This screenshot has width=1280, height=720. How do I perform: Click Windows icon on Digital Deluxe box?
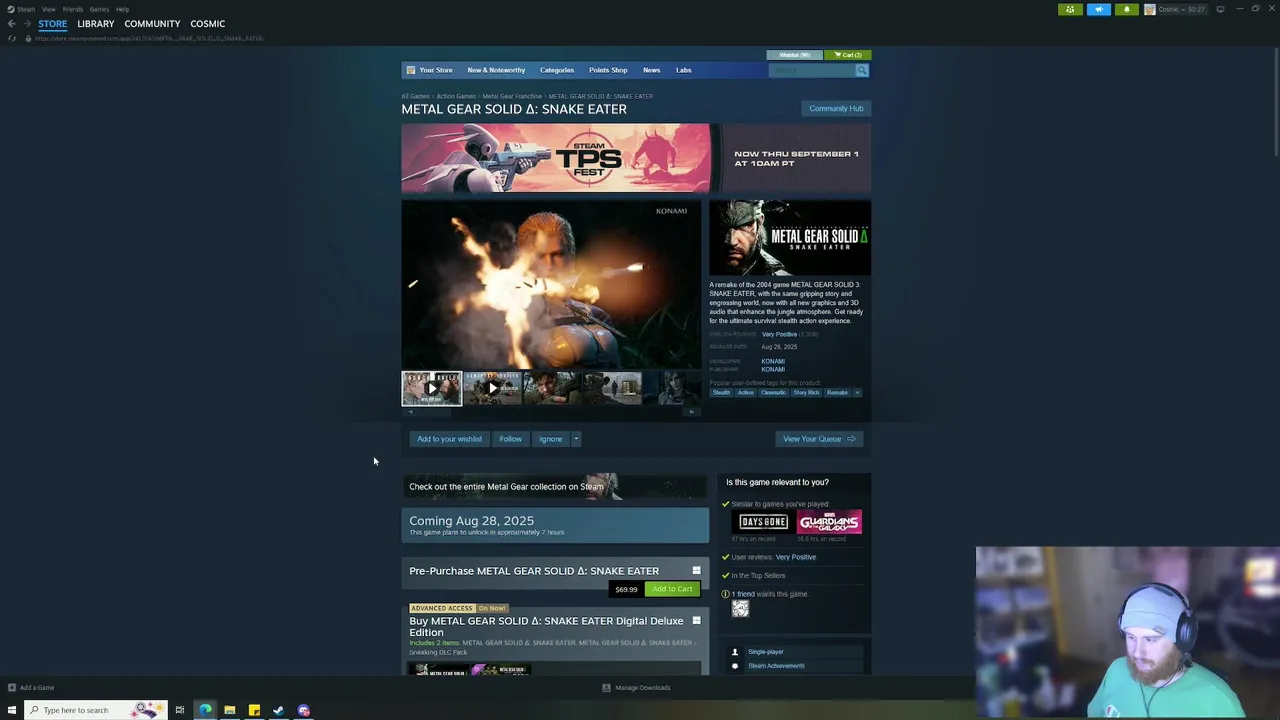(x=697, y=621)
